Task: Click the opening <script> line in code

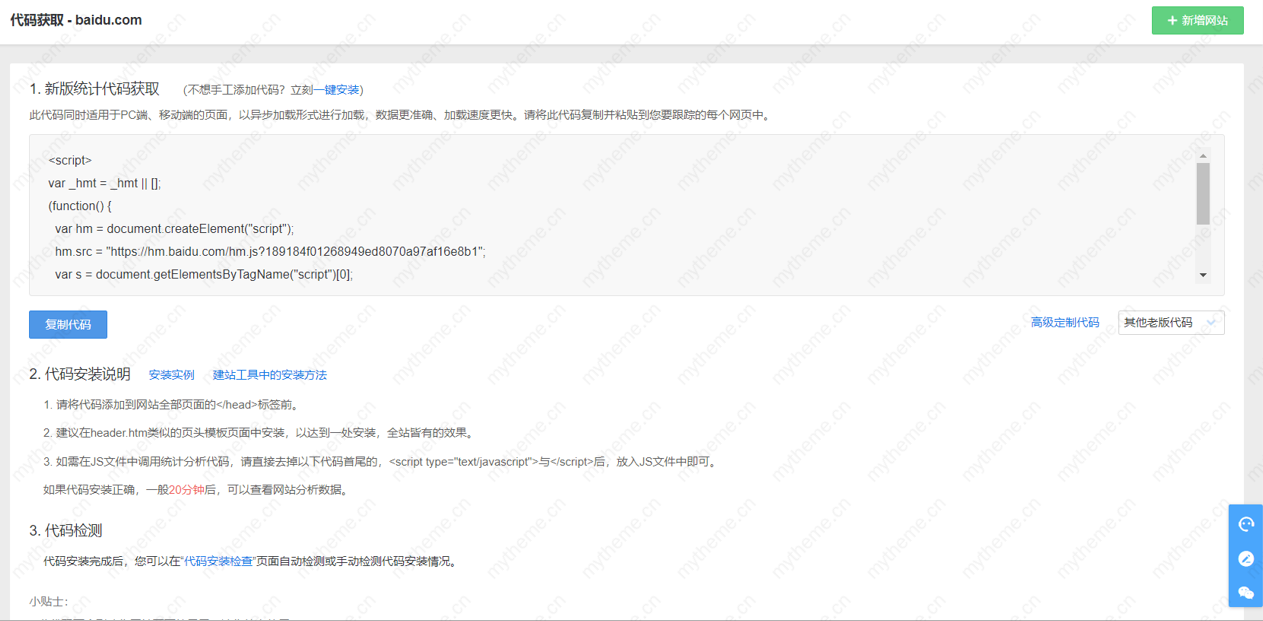Action: [70, 160]
